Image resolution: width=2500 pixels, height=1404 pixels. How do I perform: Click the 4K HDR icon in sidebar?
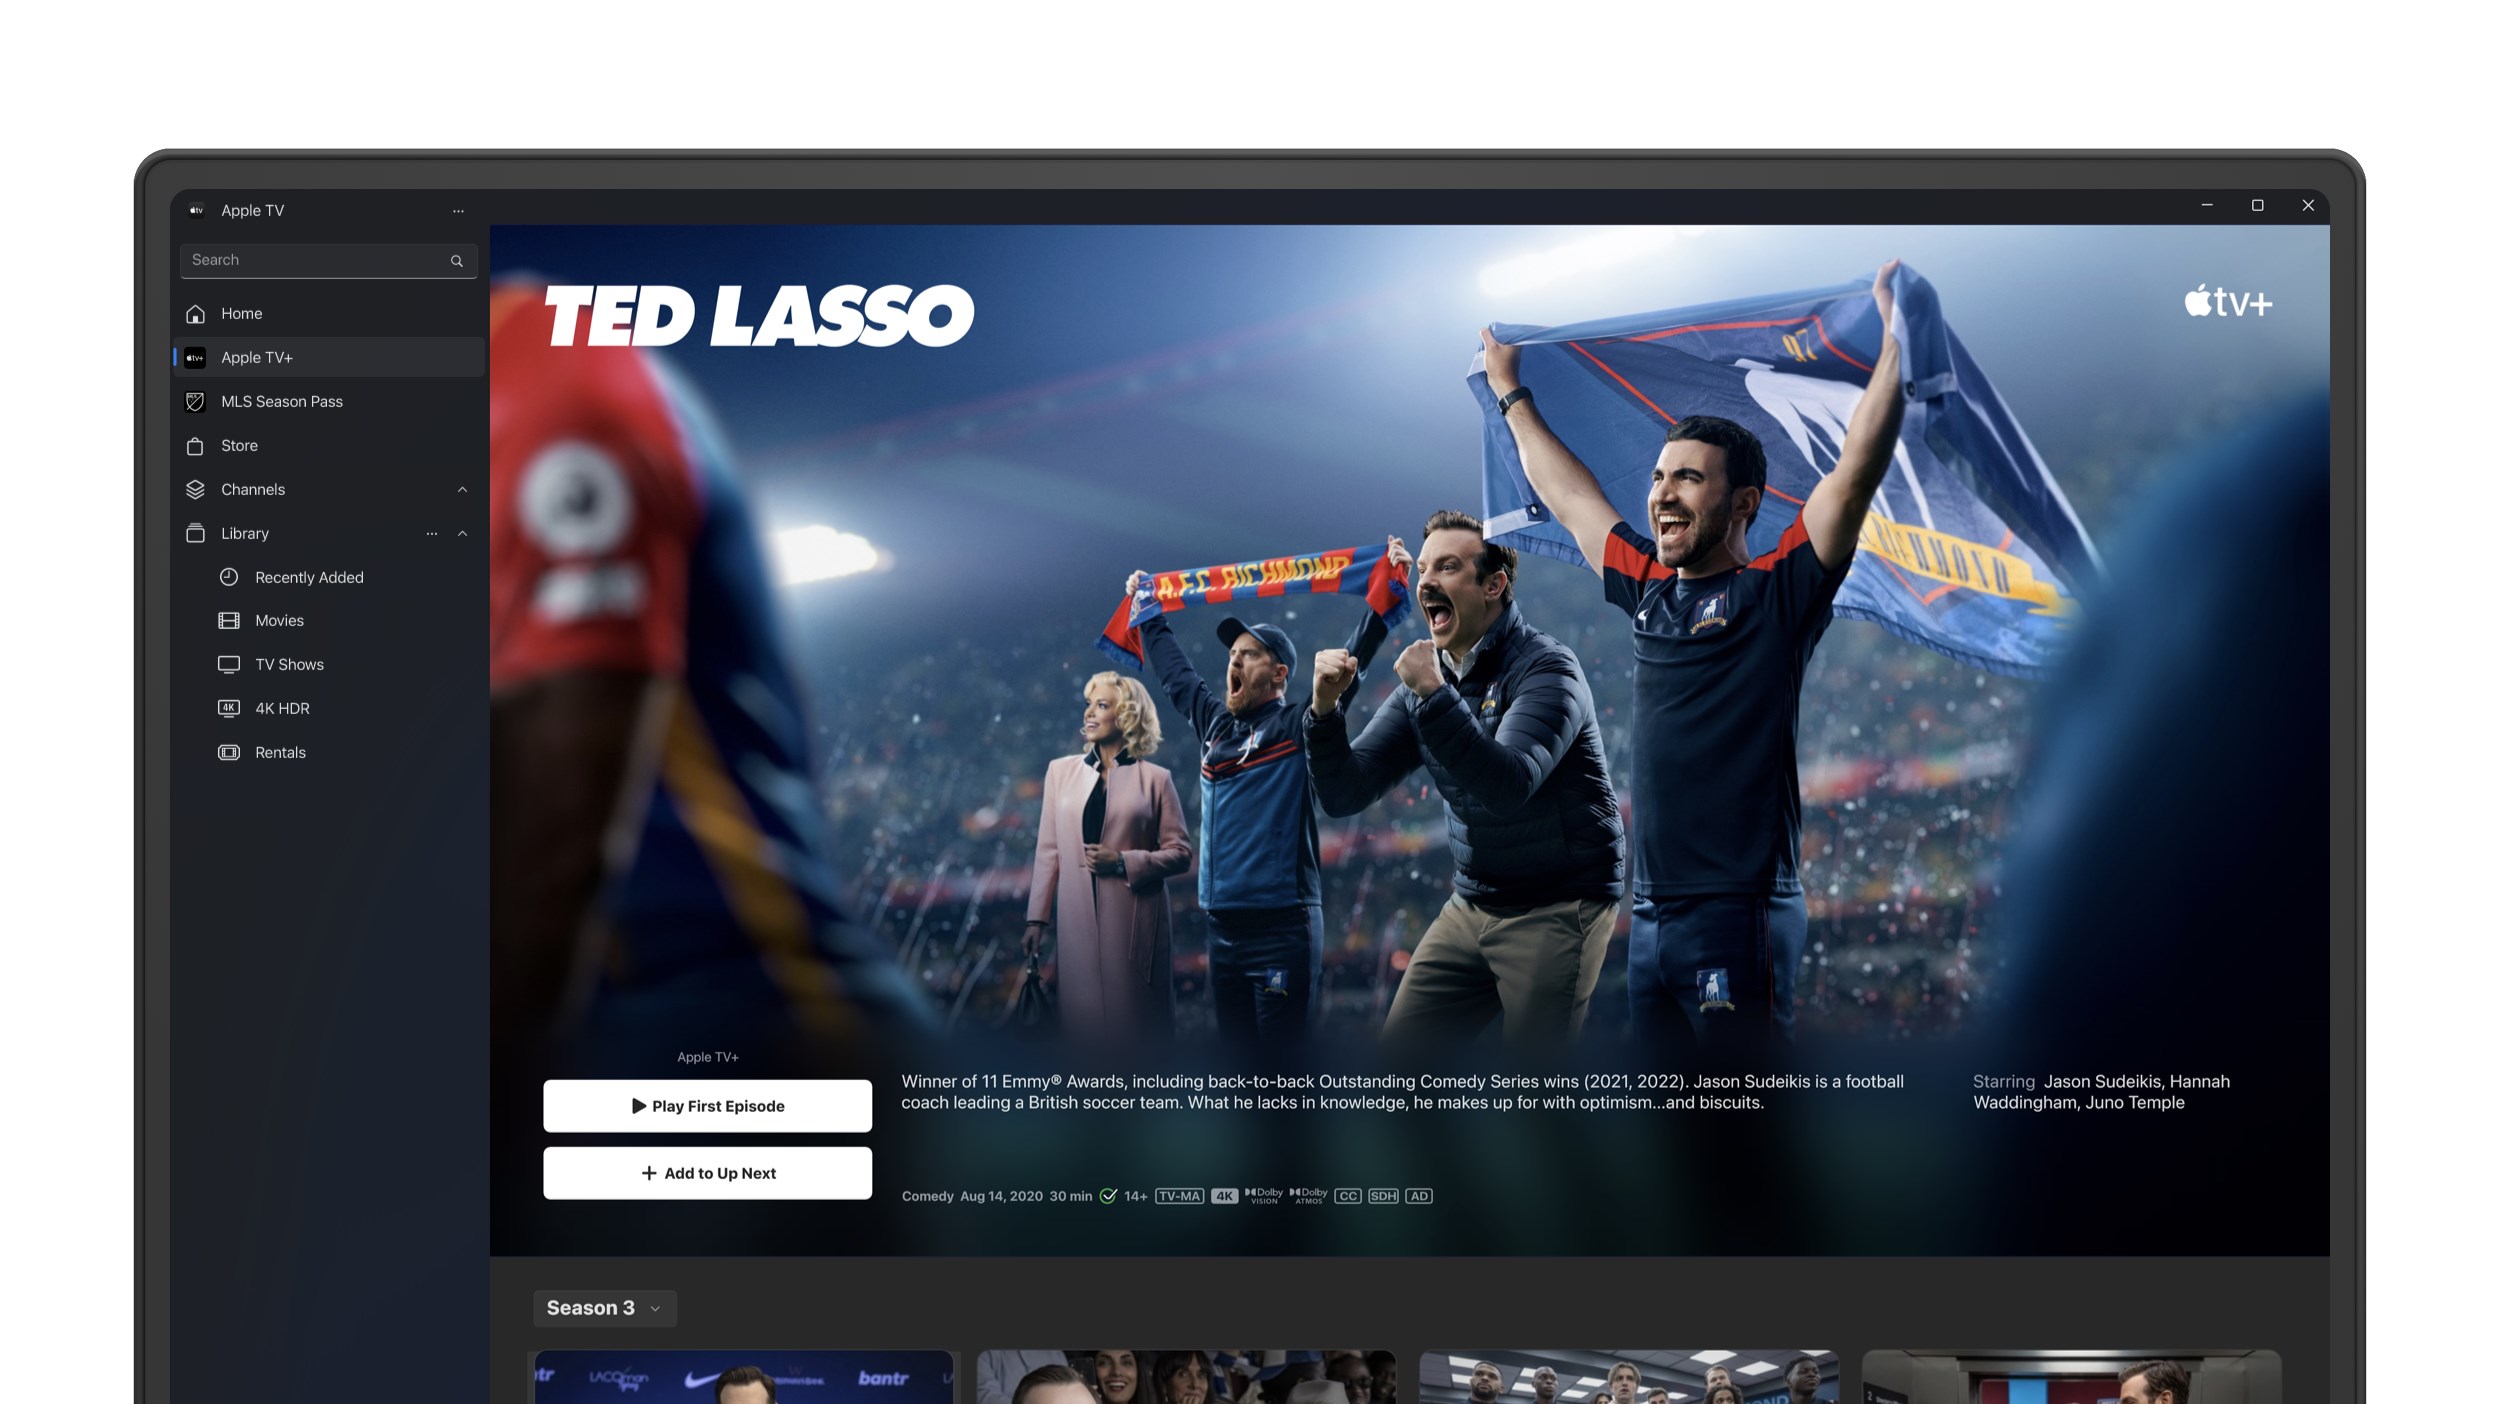[228, 707]
